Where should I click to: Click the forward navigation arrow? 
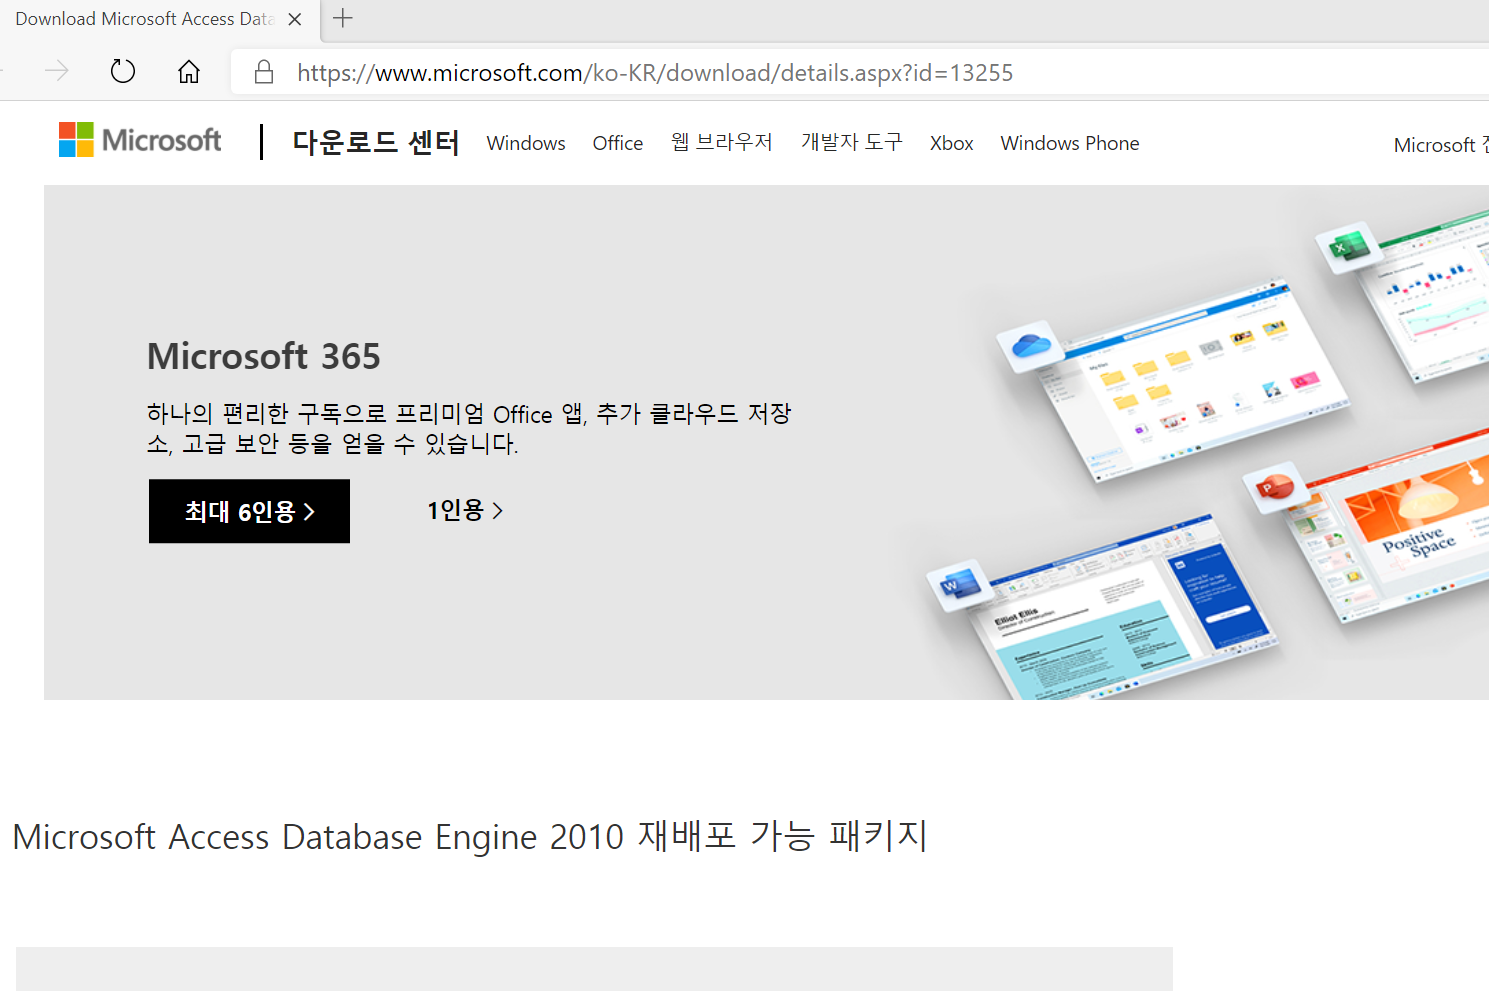pyautogui.click(x=57, y=71)
